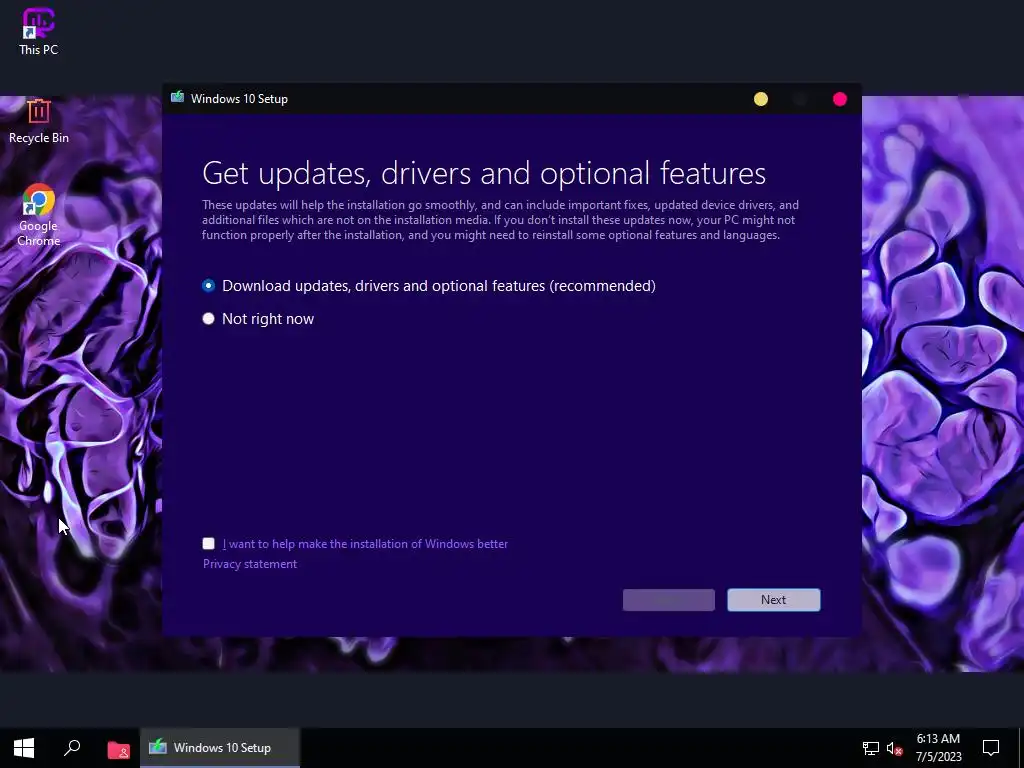The width and height of the screenshot is (1024, 768).
Task: Open the Recycle Bin desktop icon
Action: 39,121
